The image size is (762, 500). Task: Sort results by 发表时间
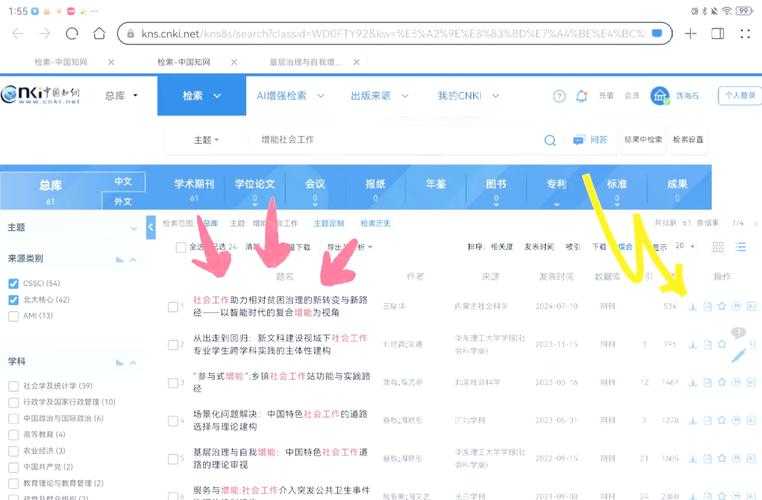coord(538,247)
